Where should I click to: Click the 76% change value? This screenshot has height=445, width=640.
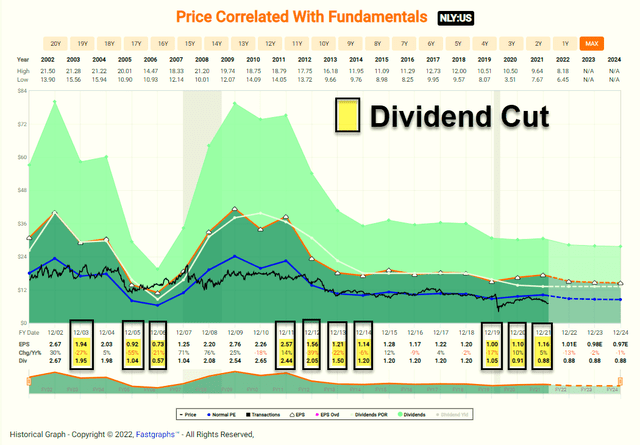209,353
